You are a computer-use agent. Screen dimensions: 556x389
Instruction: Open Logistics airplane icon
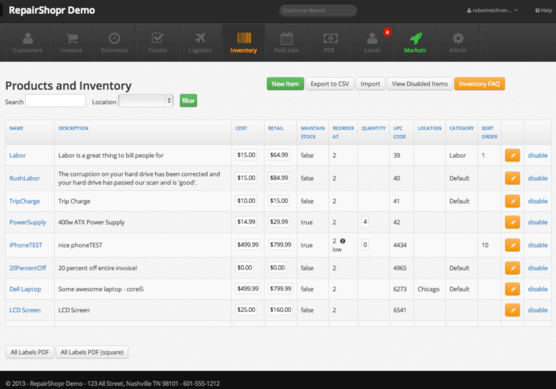click(x=200, y=38)
